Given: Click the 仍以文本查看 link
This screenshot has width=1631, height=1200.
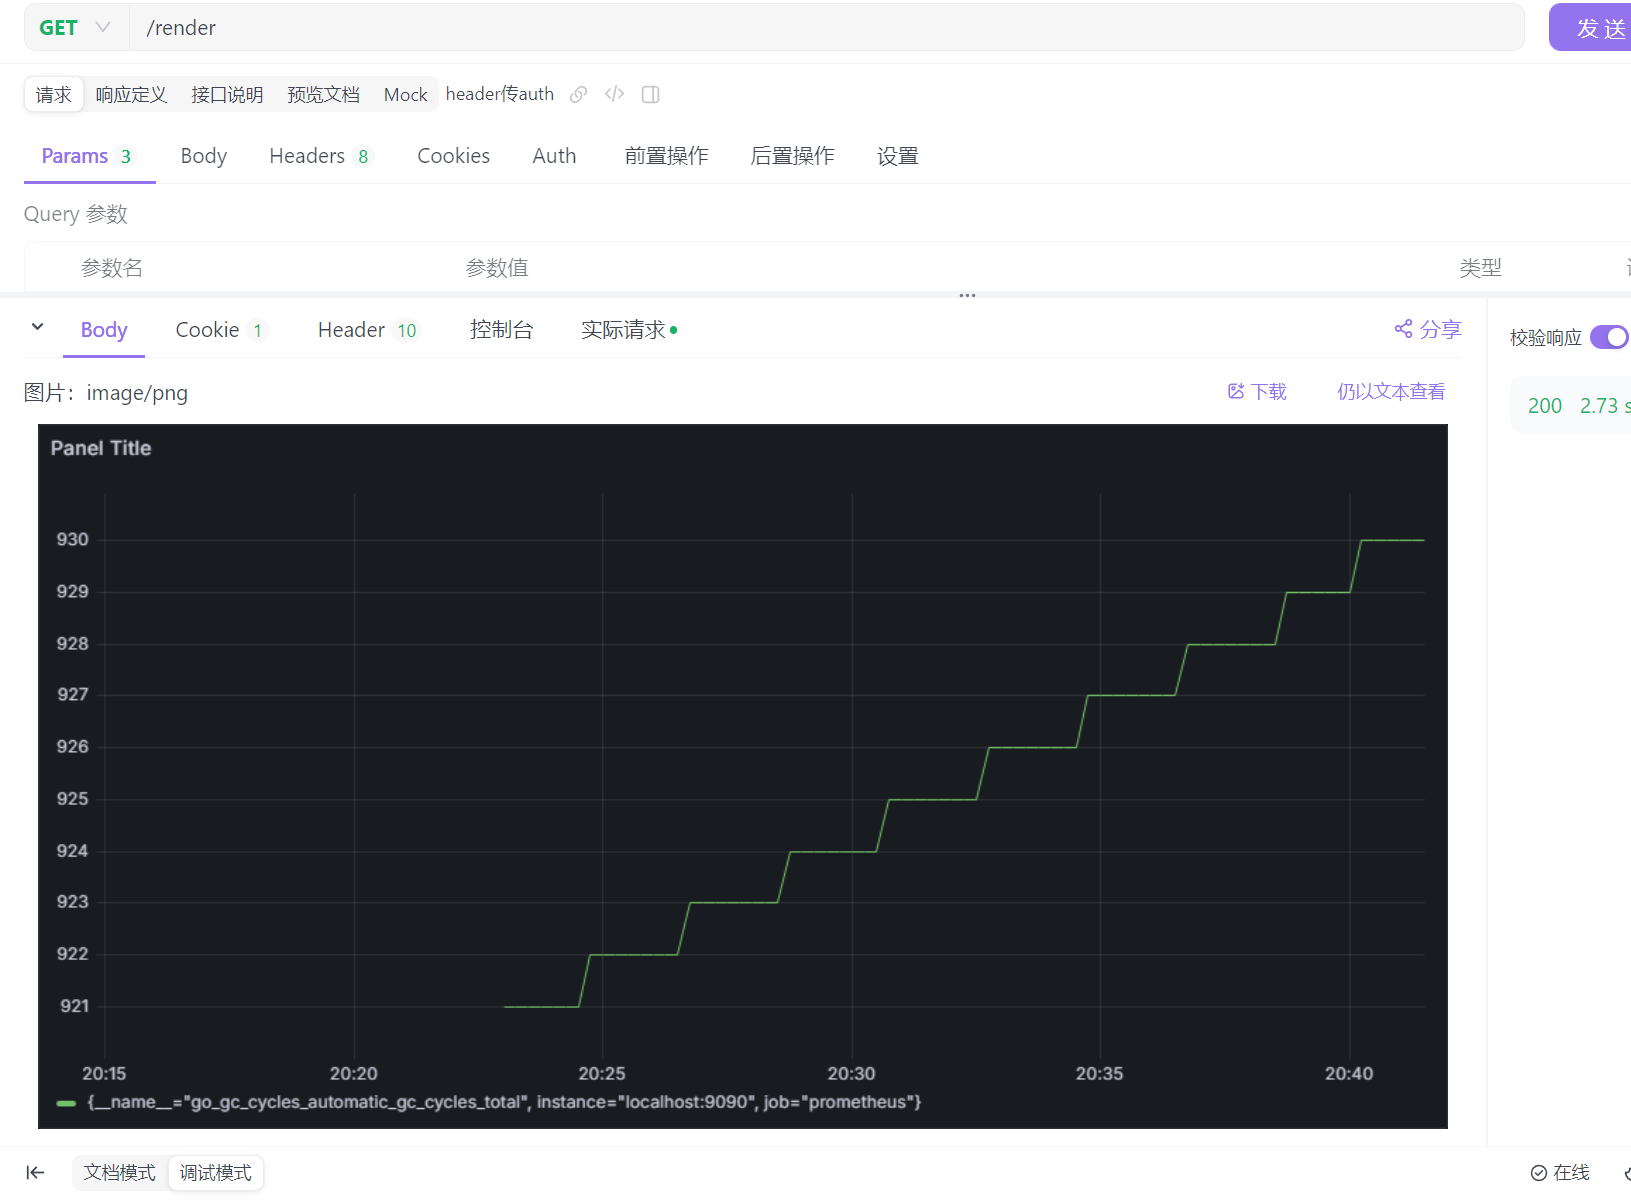Looking at the screenshot, I should click(x=1390, y=391).
